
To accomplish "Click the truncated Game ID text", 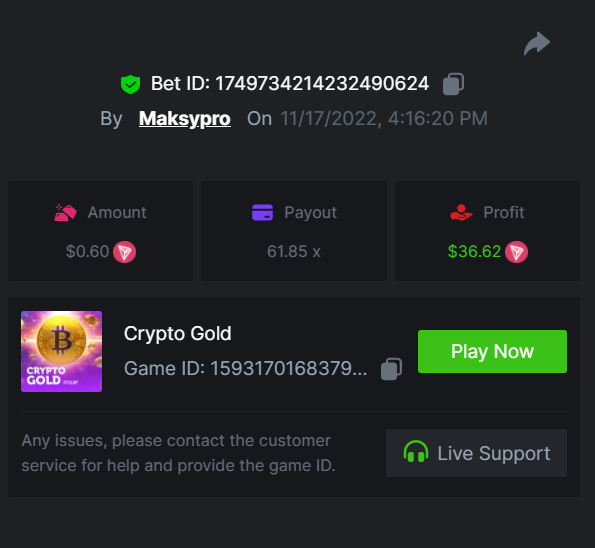I will 246,368.
